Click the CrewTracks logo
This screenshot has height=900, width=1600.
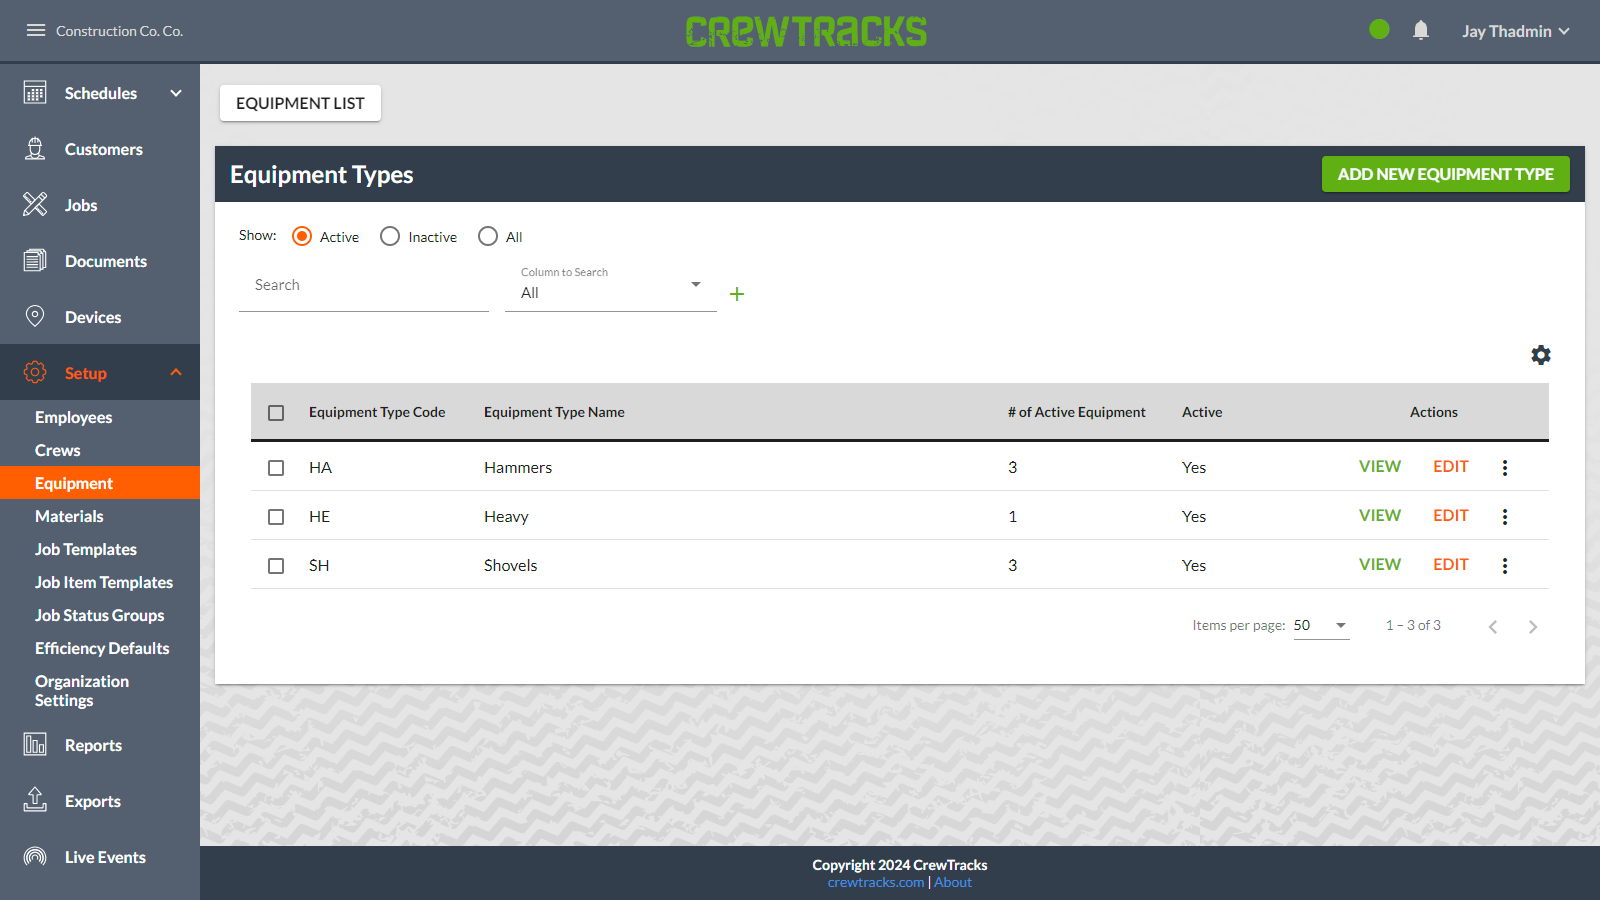pos(806,31)
